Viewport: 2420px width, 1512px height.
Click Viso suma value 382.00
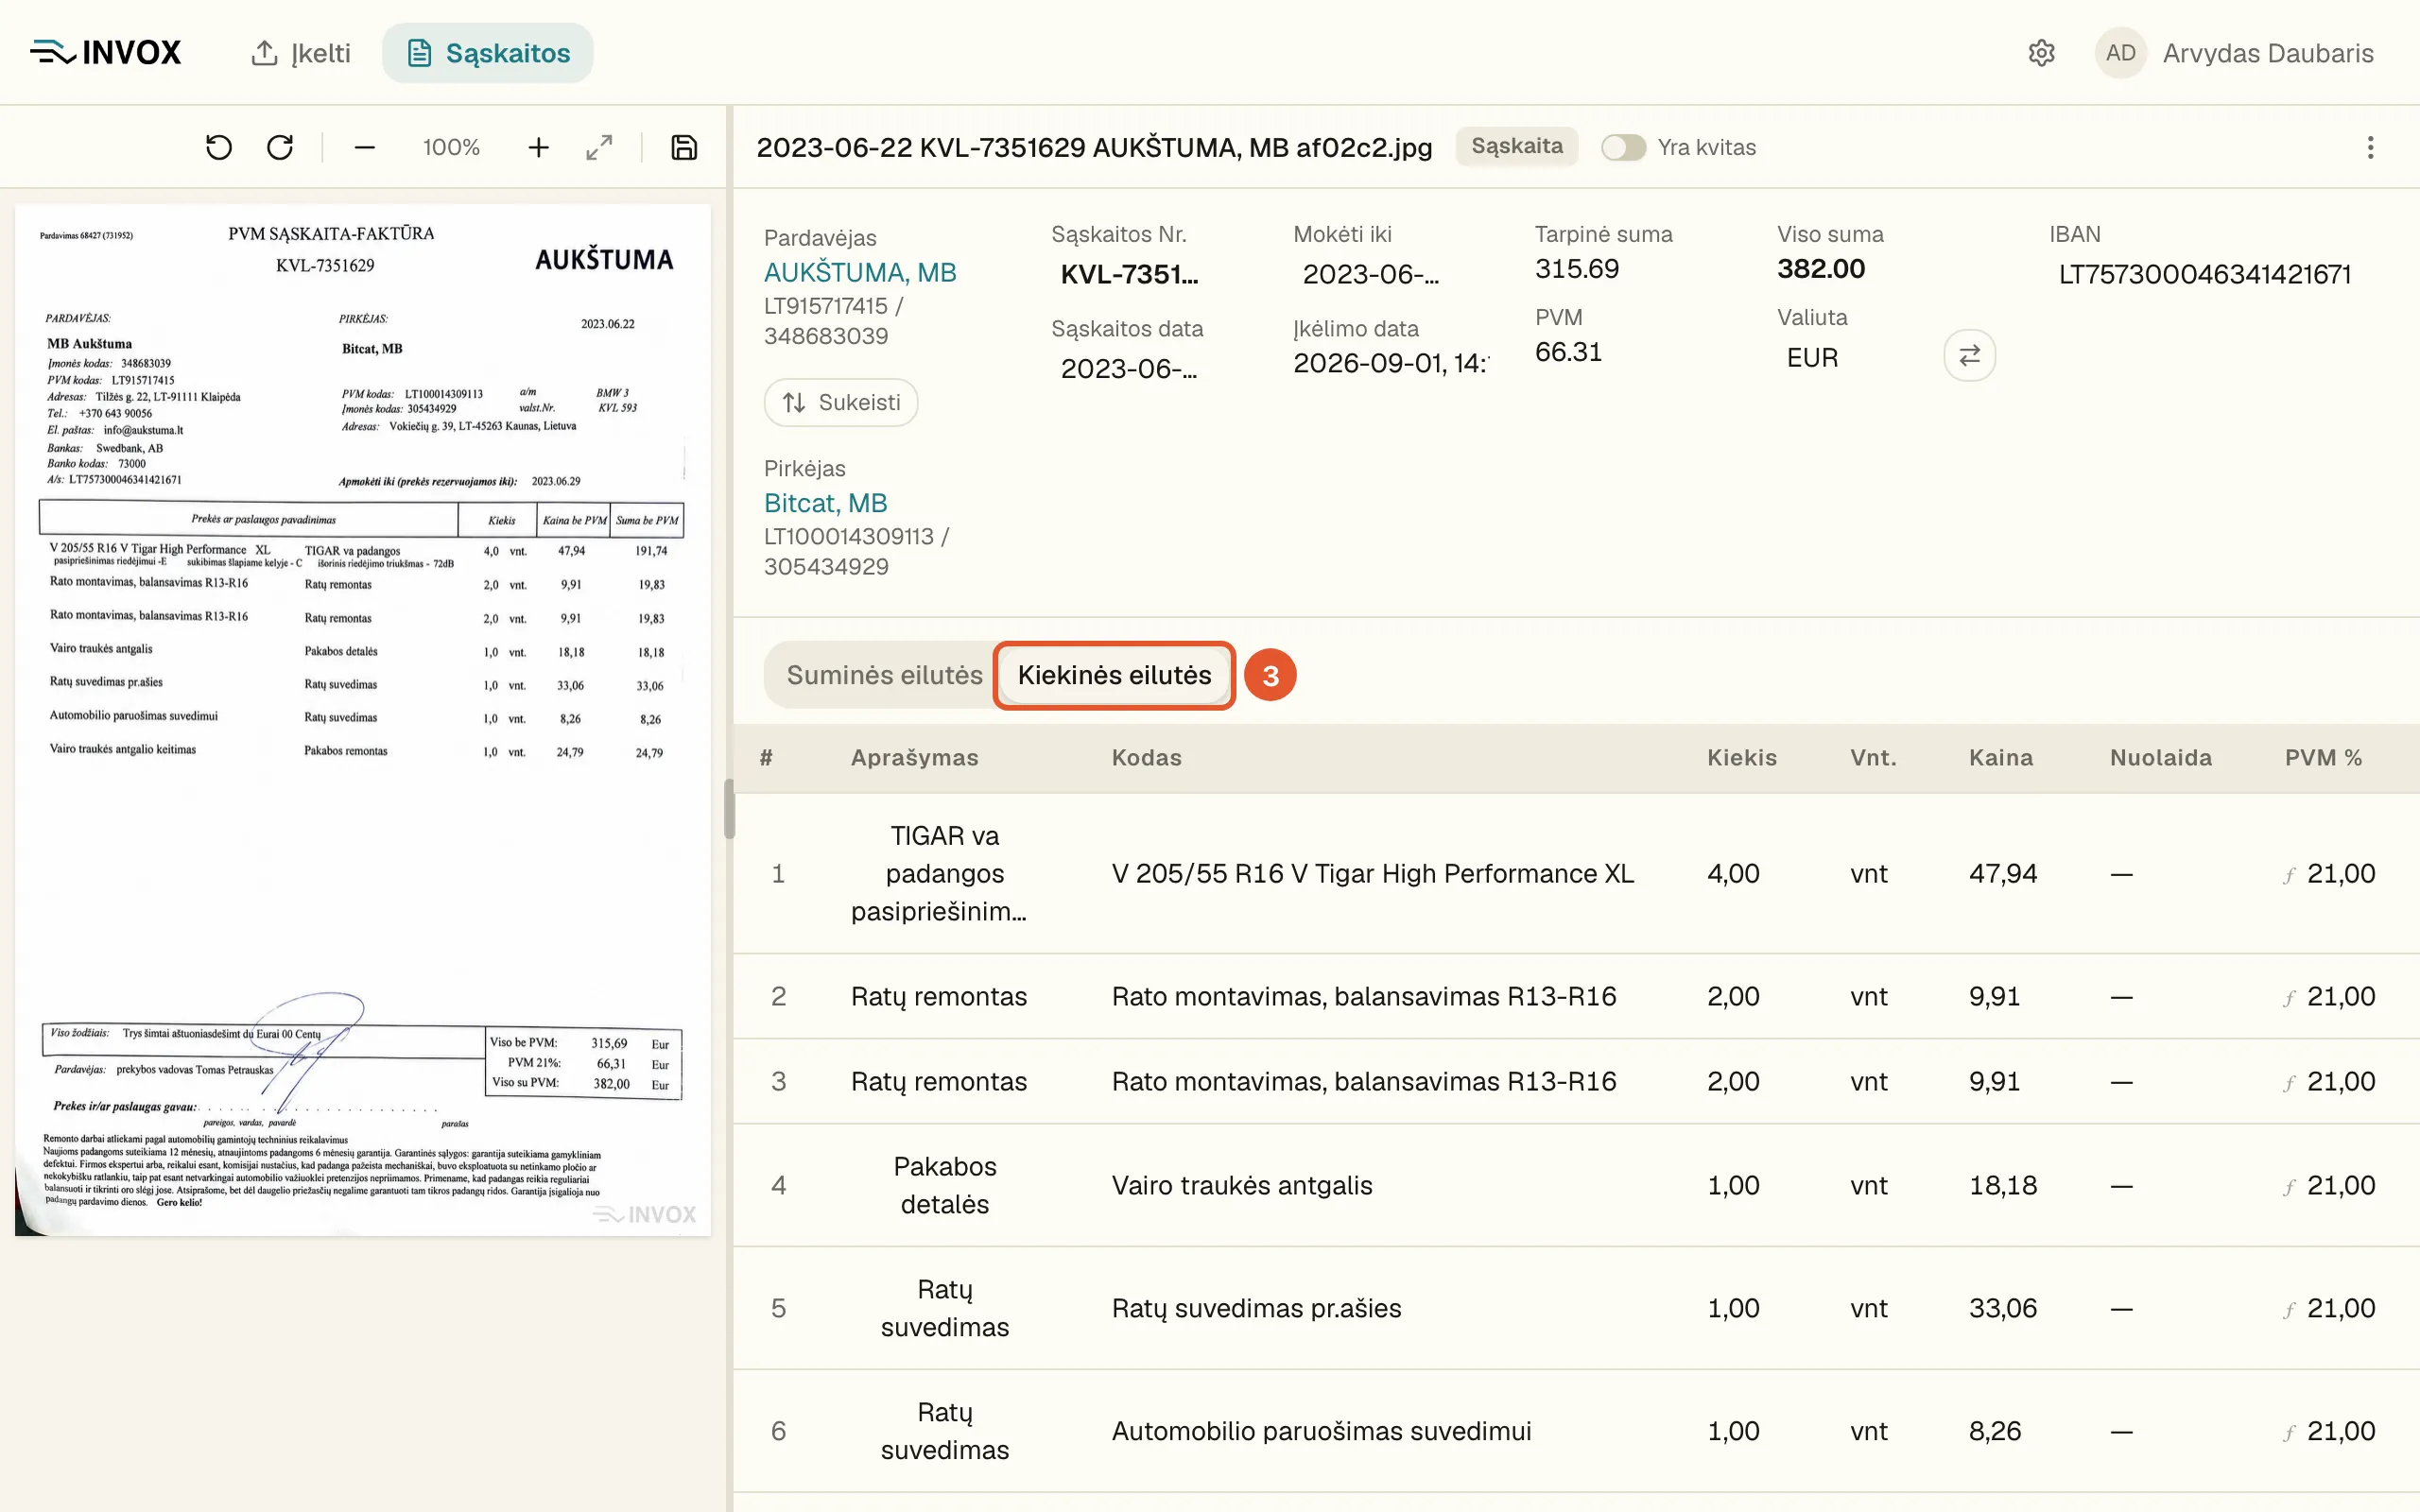pos(1821,269)
